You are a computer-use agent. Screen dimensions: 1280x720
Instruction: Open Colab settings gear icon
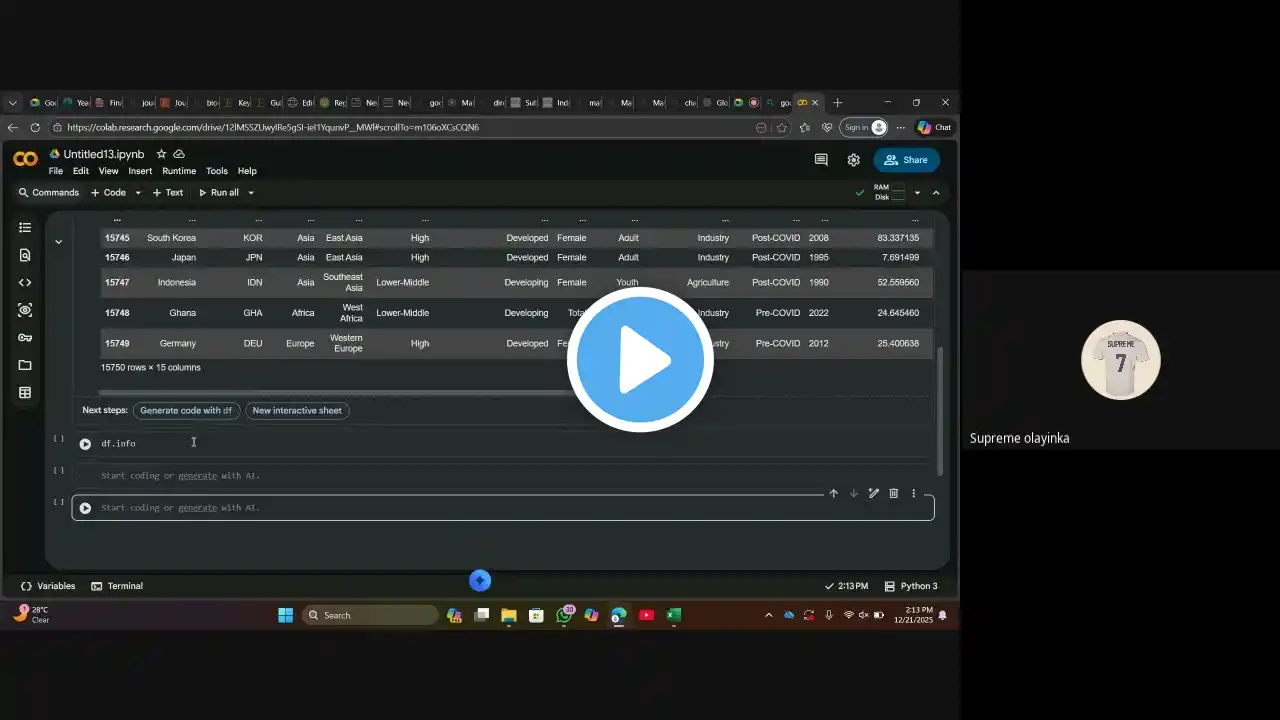(x=853, y=160)
